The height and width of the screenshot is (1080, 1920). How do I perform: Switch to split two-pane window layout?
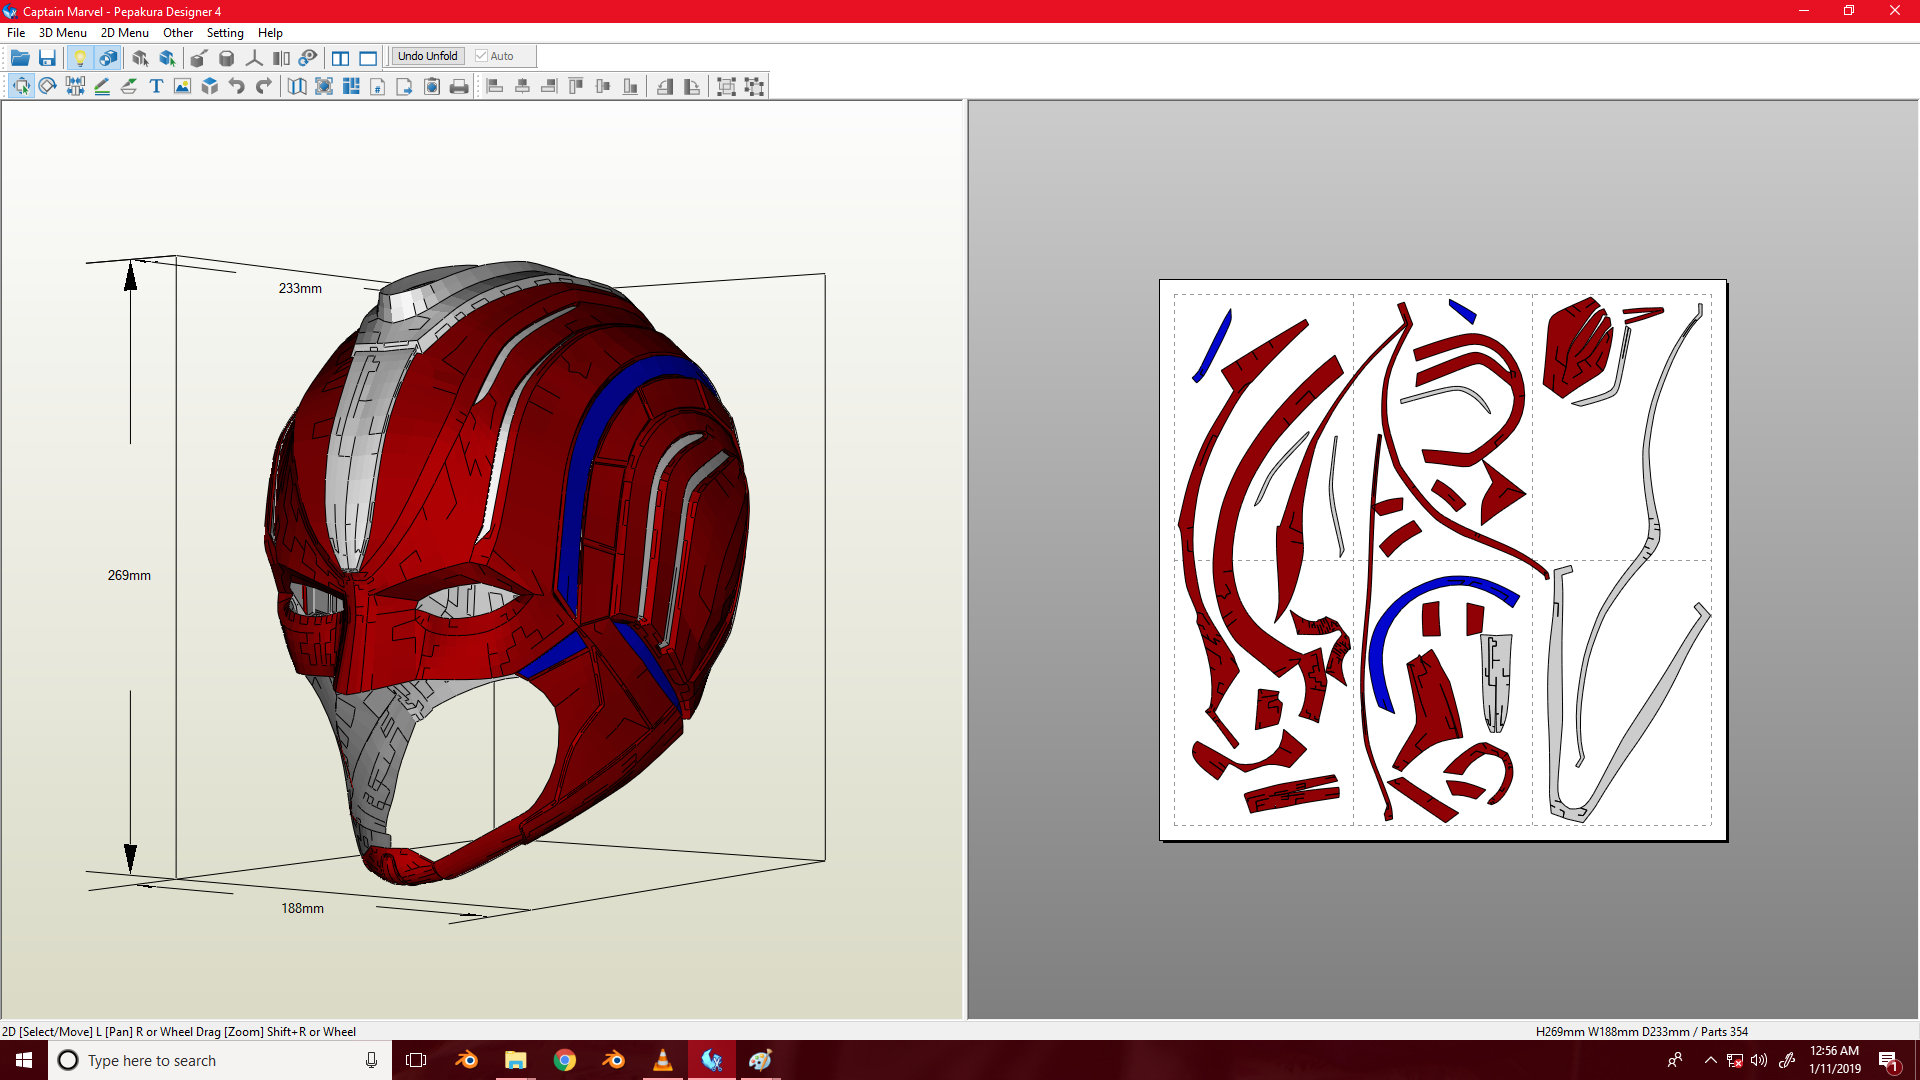pyautogui.click(x=341, y=57)
